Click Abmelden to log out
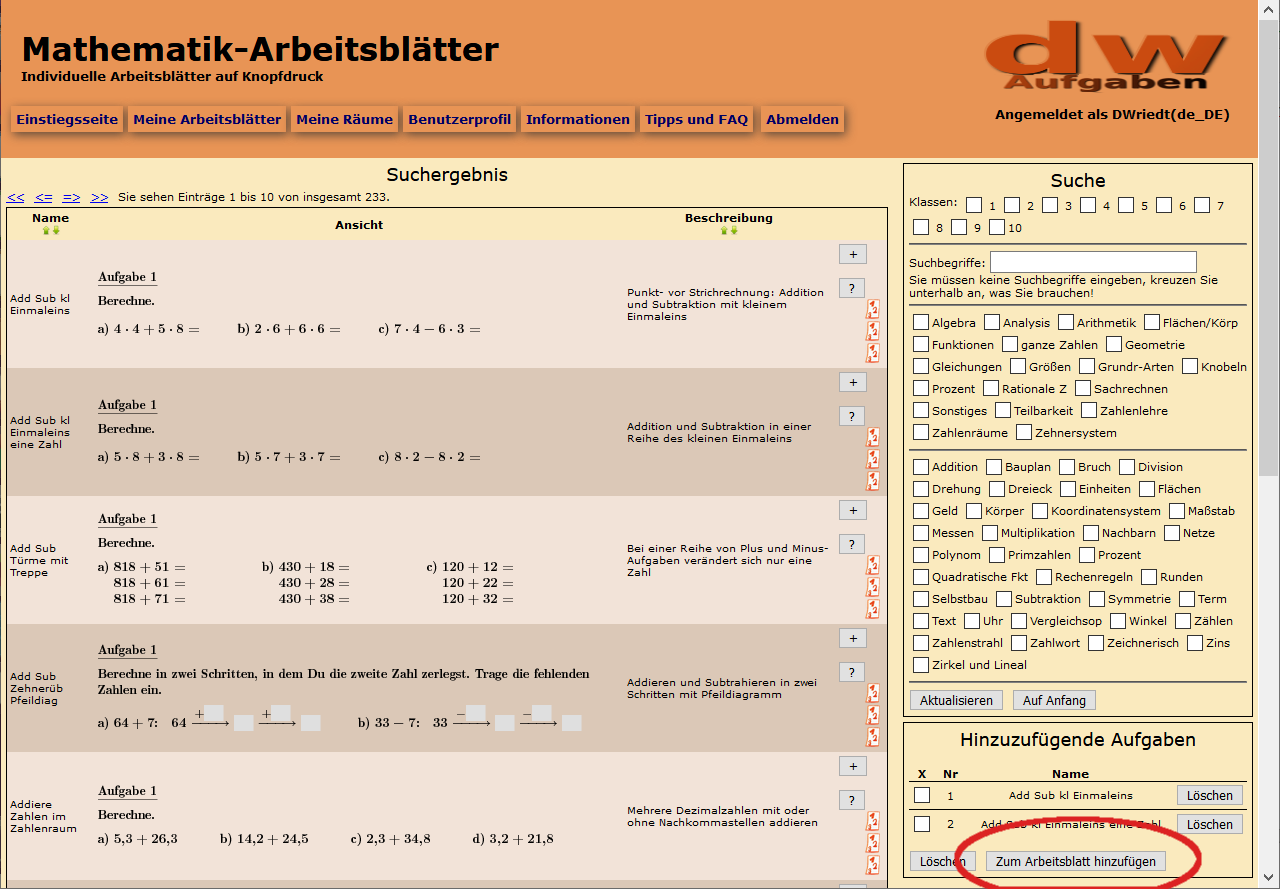Screen dimensions: 1280x889 (803, 119)
